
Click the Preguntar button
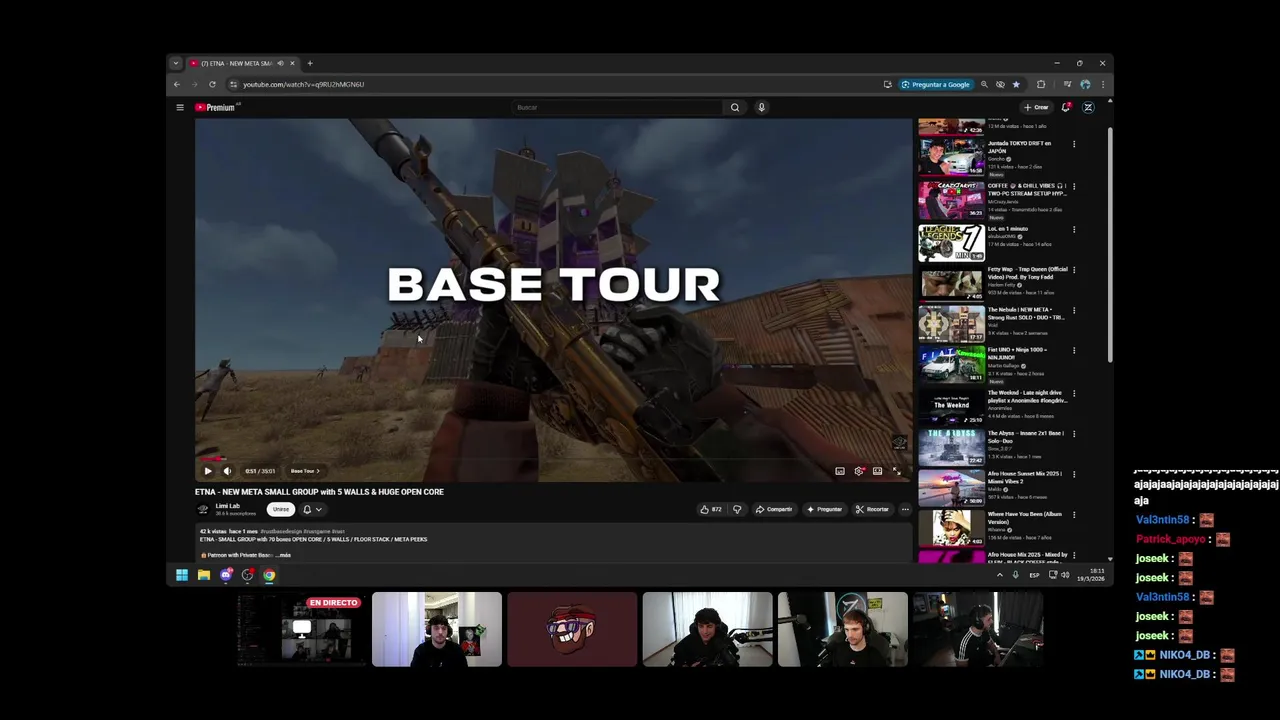click(x=824, y=509)
